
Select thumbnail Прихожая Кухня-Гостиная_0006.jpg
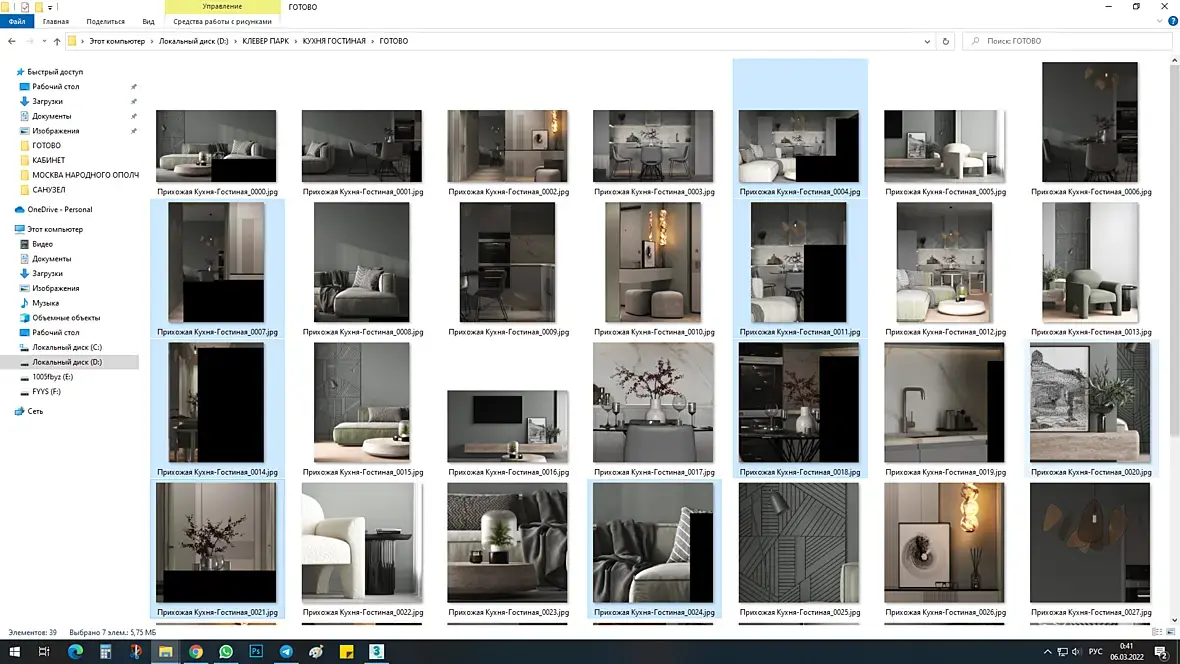tap(1090, 122)
